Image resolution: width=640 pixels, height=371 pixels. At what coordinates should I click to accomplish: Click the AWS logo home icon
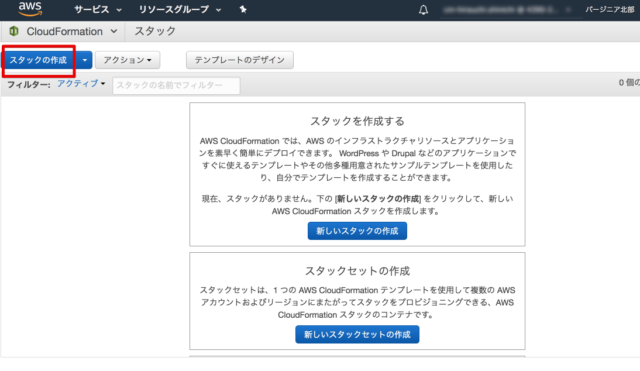[30, 9]
